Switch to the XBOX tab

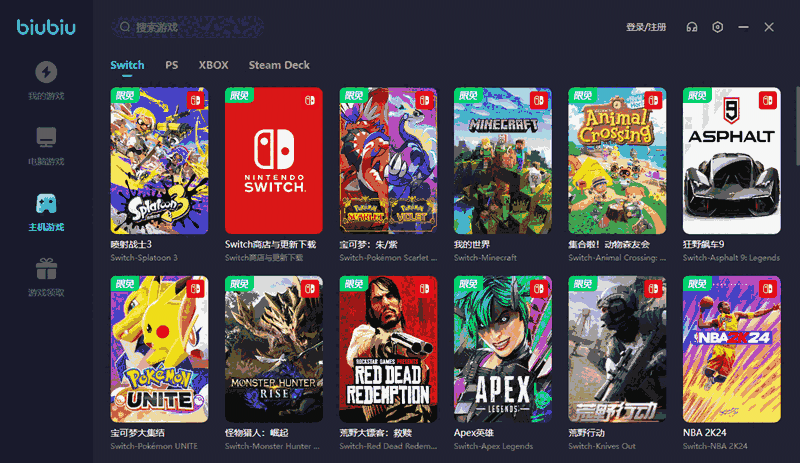[x=213, y=65]
